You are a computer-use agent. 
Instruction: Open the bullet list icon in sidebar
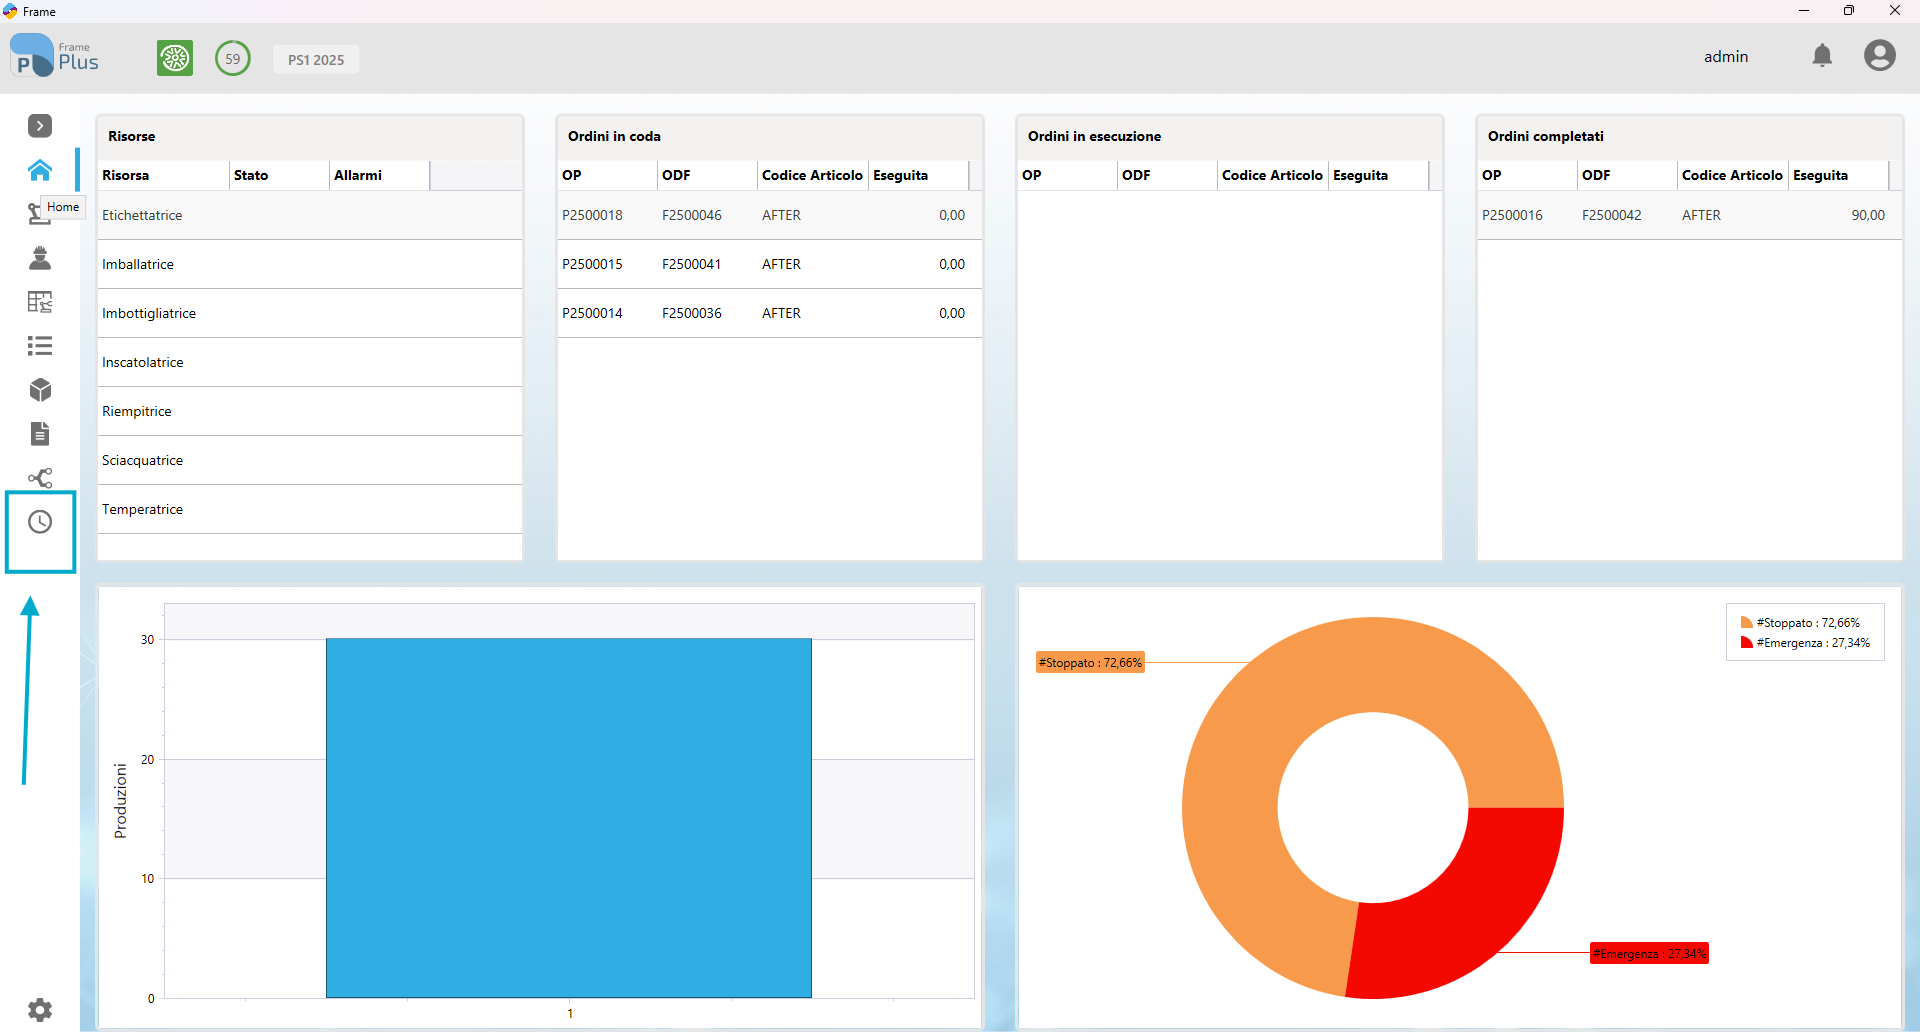(x=40, y=346)
